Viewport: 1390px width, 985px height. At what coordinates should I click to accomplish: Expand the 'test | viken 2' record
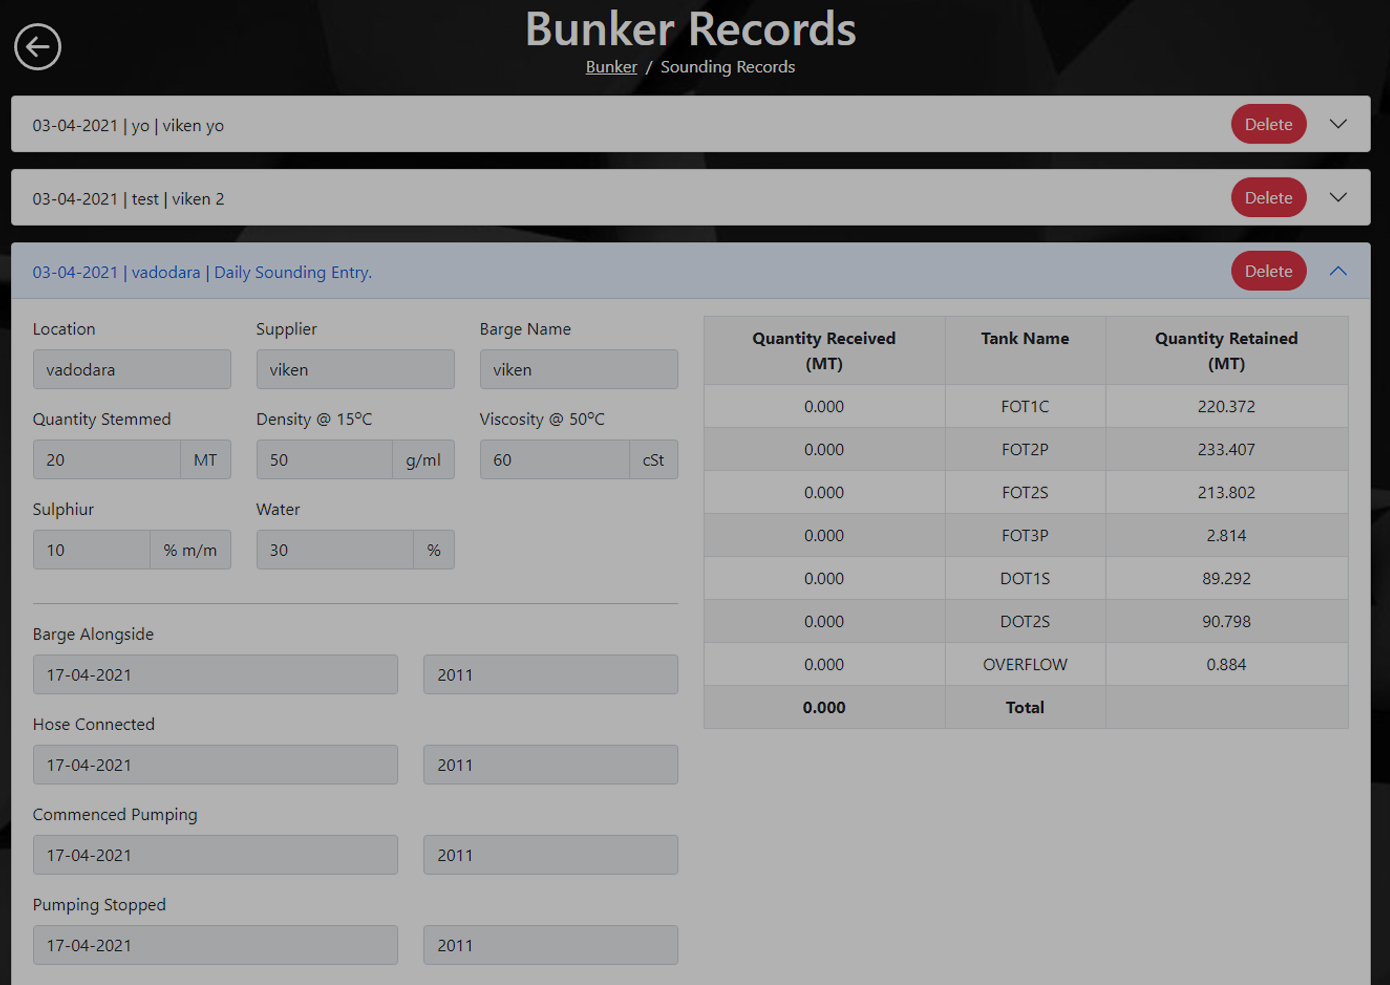tap(1338, 198)
